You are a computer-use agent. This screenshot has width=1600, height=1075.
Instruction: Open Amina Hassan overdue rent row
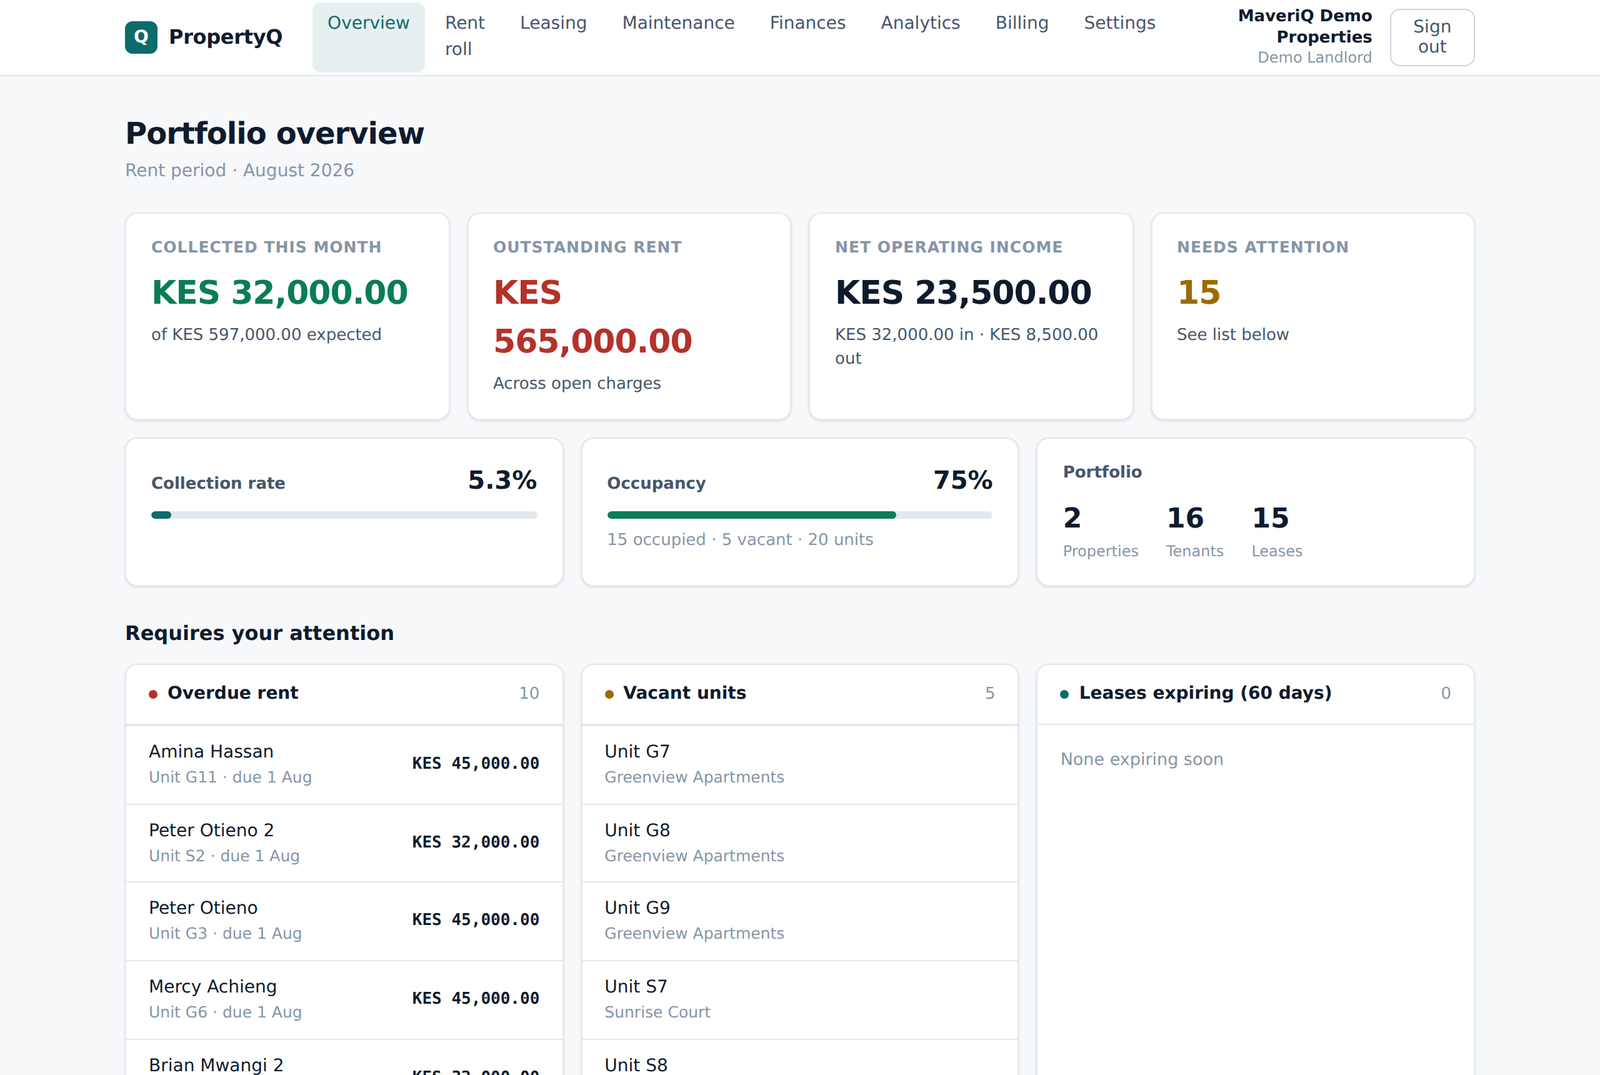344,764
